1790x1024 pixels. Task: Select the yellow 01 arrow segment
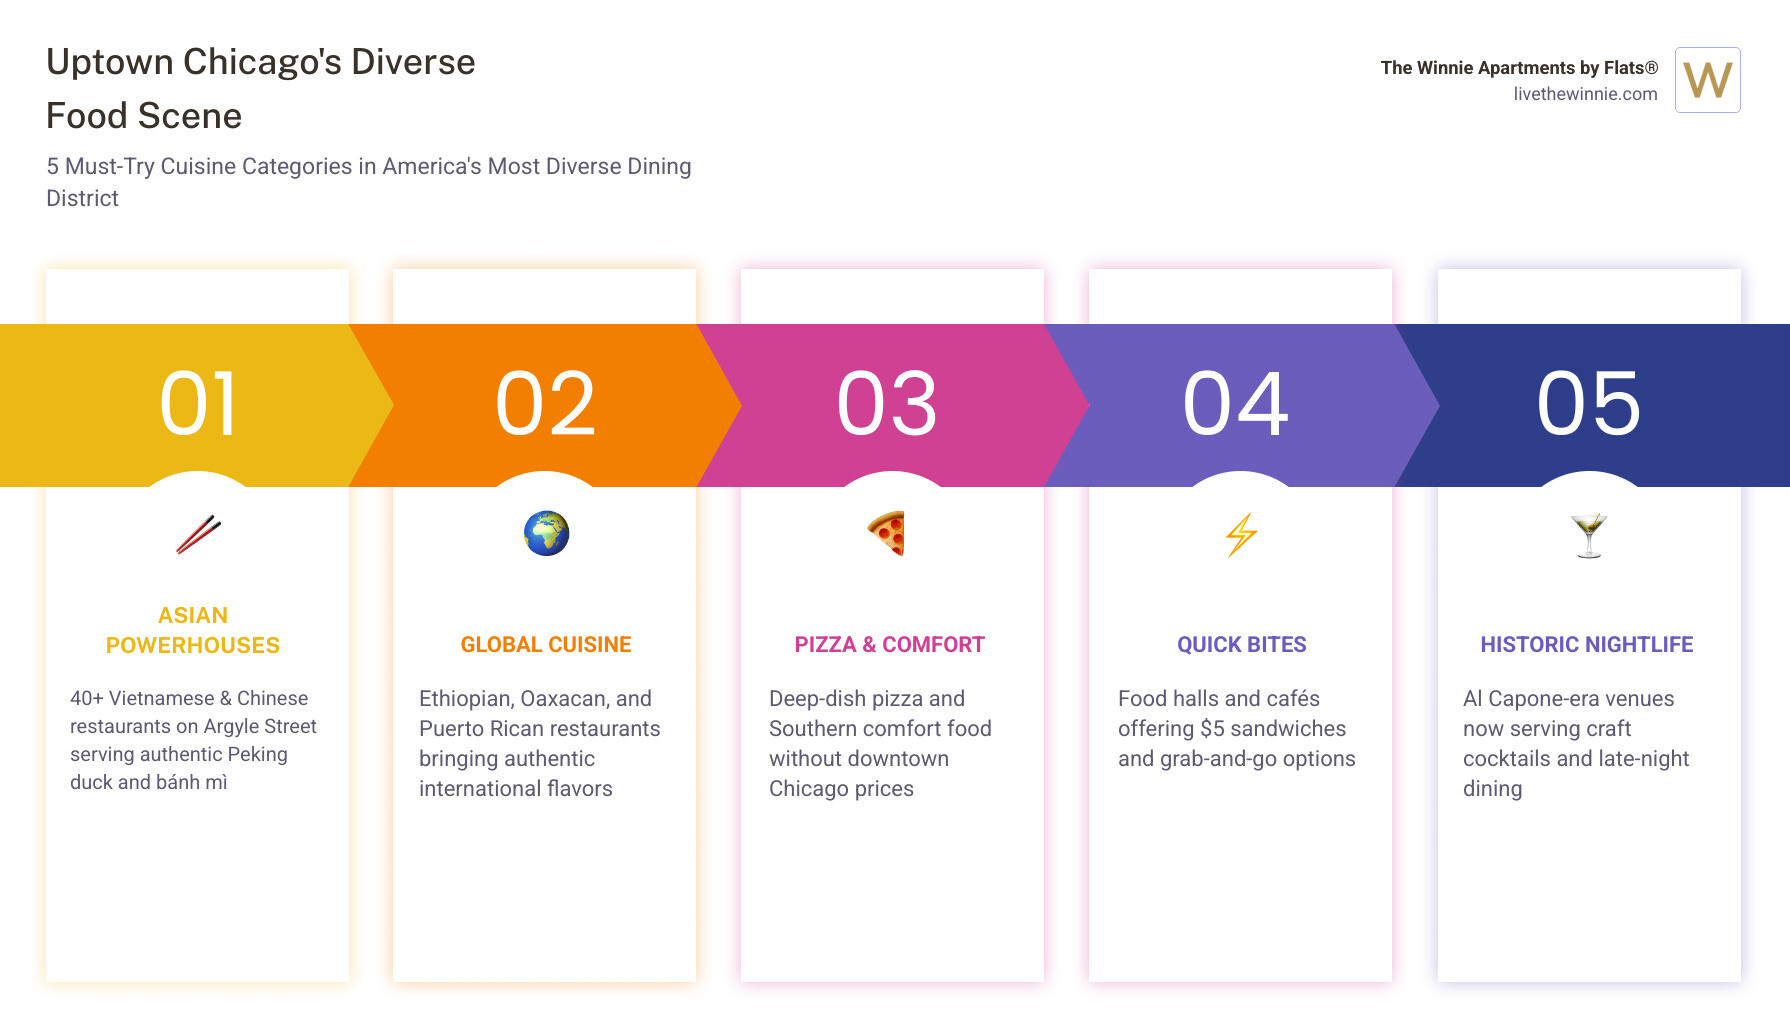point(198,405)
